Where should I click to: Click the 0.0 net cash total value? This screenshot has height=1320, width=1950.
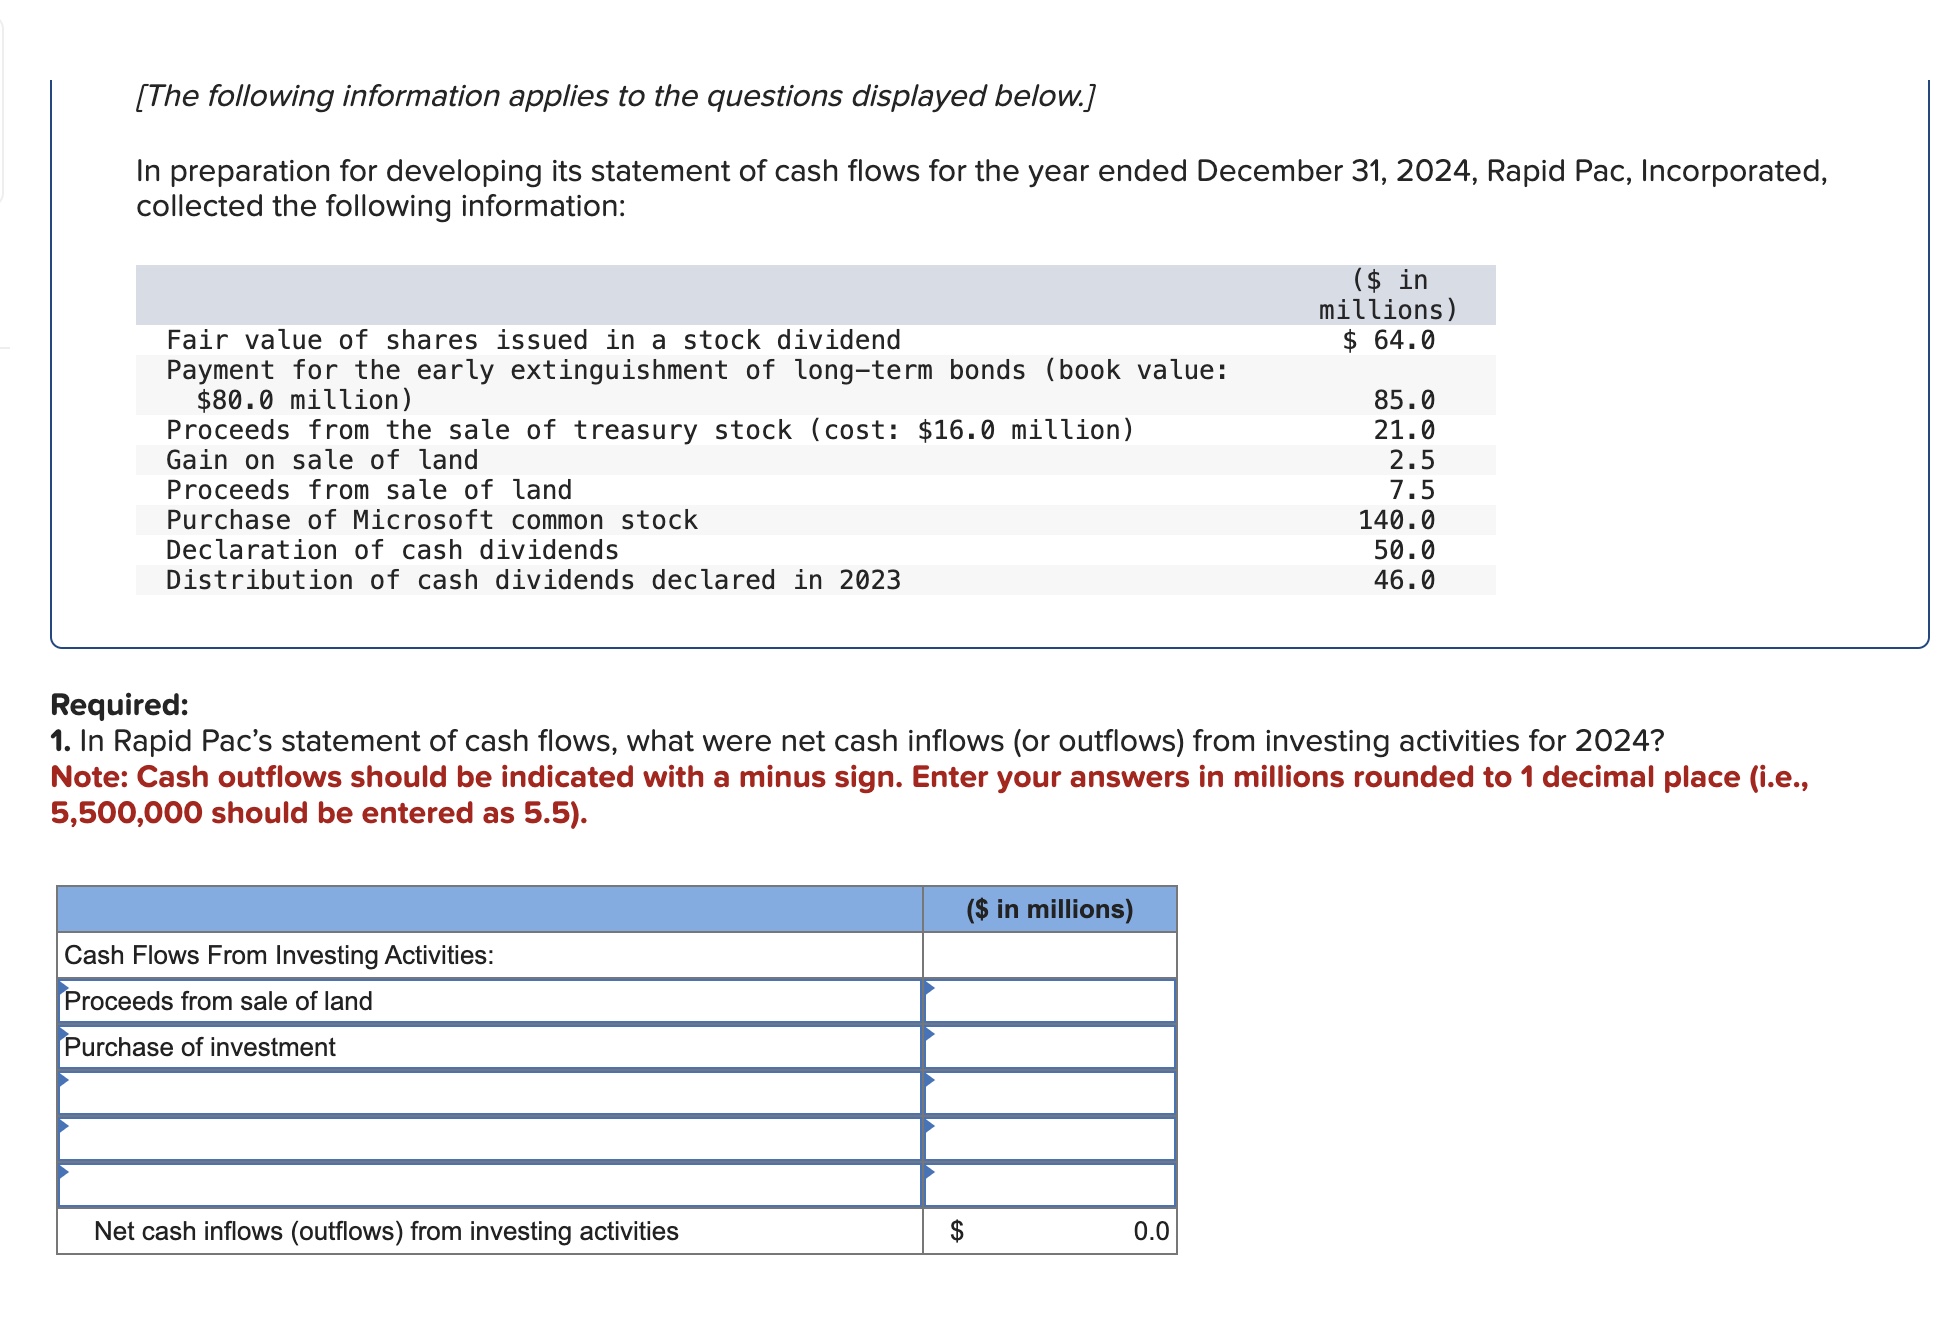(1150, 1231)
